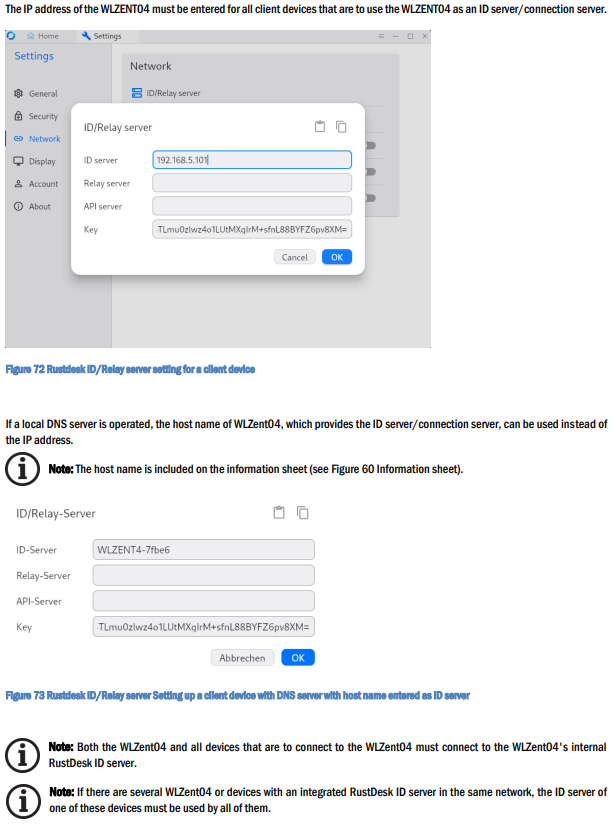
Task: Click the Figure 73 caption text
Action: pyautogui.click(x=238, y=696)
